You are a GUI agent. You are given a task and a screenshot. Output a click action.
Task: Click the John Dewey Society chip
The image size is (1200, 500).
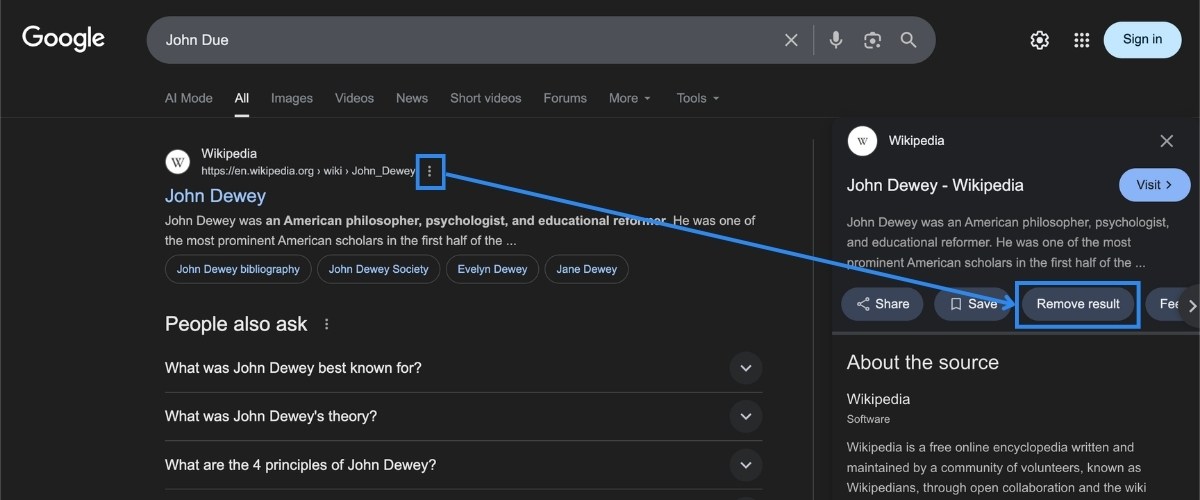coord(378,269)
